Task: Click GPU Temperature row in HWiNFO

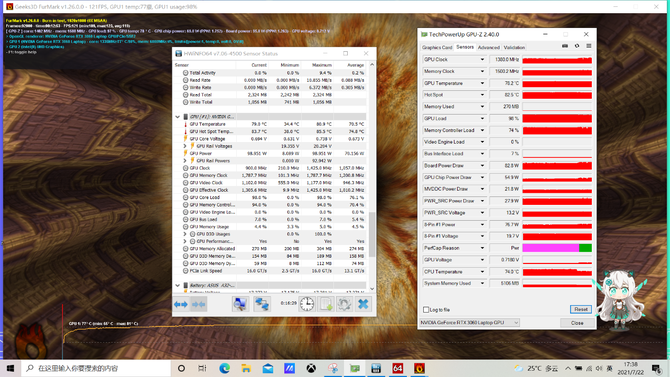Action: click(x=270, y=124)
